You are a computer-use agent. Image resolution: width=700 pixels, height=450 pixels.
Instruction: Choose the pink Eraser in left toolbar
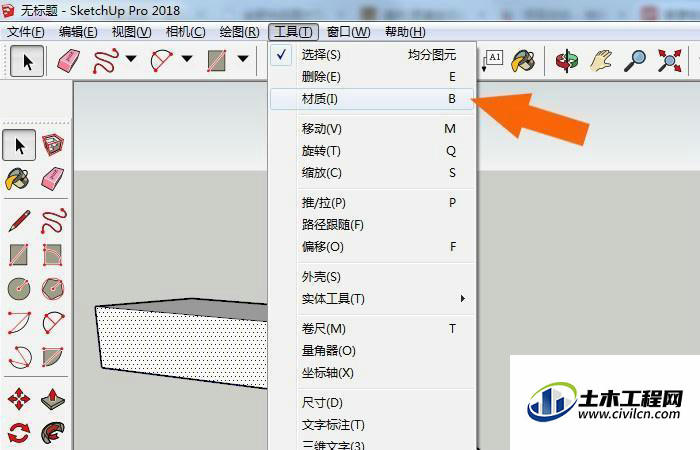coord(53,179)
